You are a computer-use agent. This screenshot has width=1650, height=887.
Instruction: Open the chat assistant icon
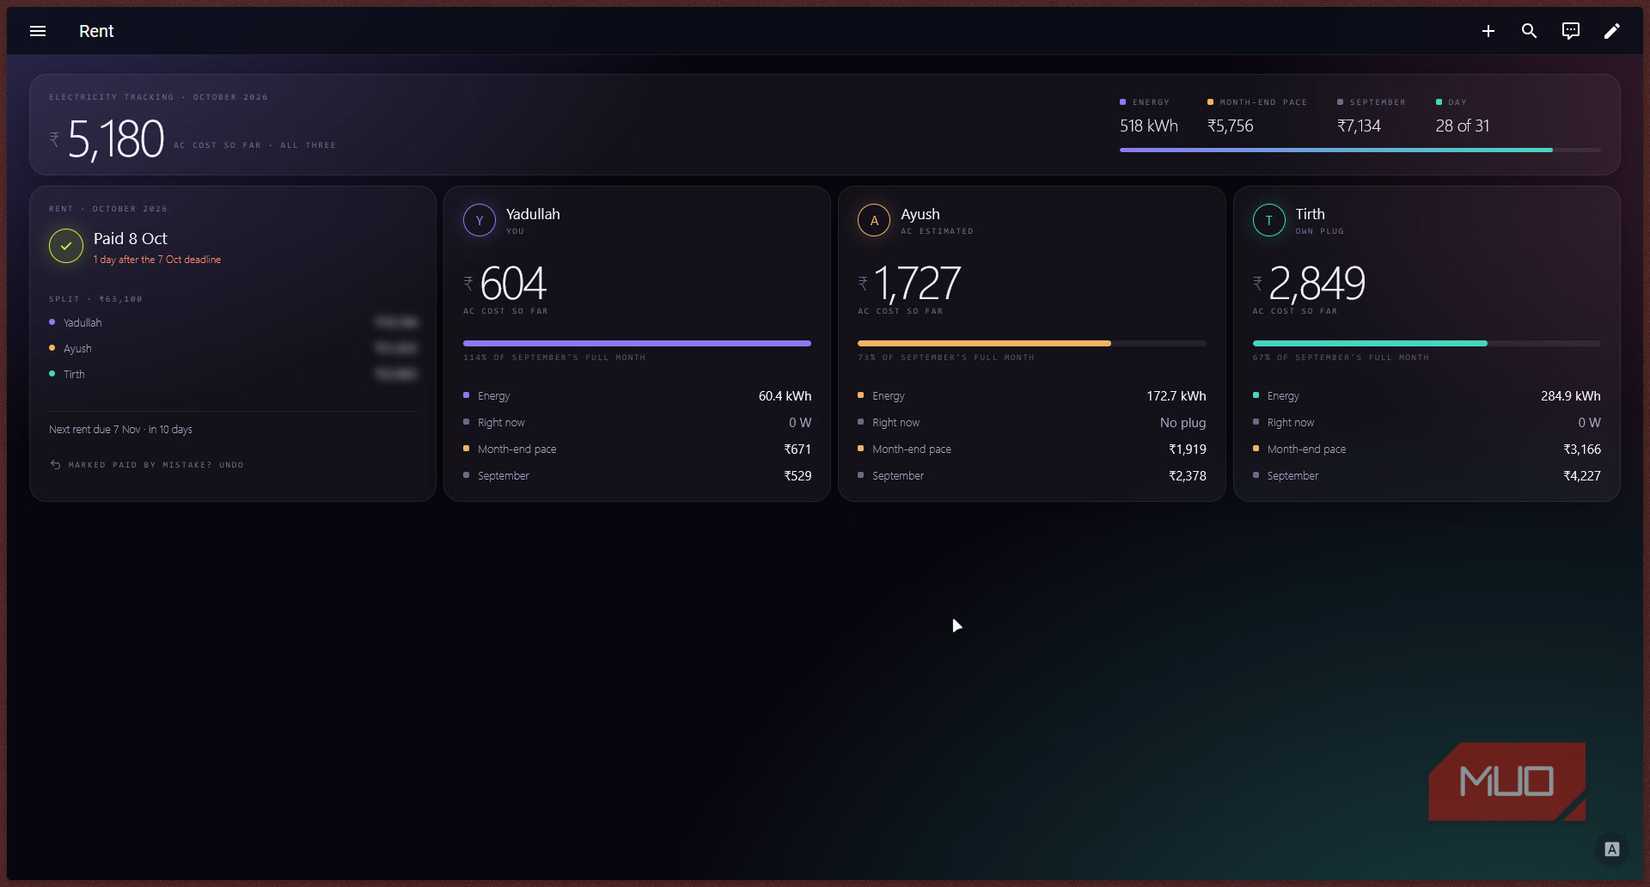(1571, 31)
